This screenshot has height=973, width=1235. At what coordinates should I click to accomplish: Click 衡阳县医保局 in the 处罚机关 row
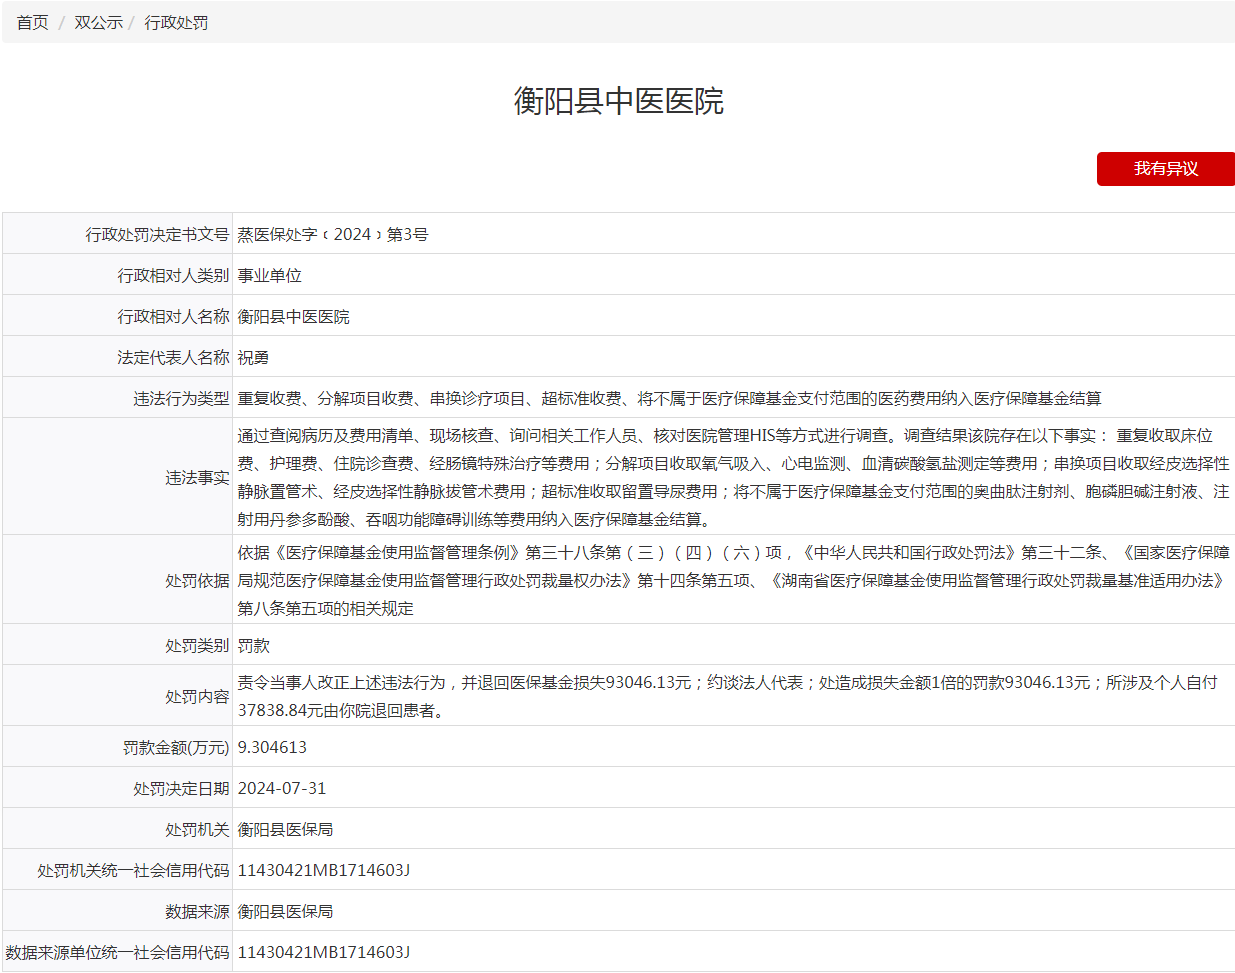[x=285, y=829]
